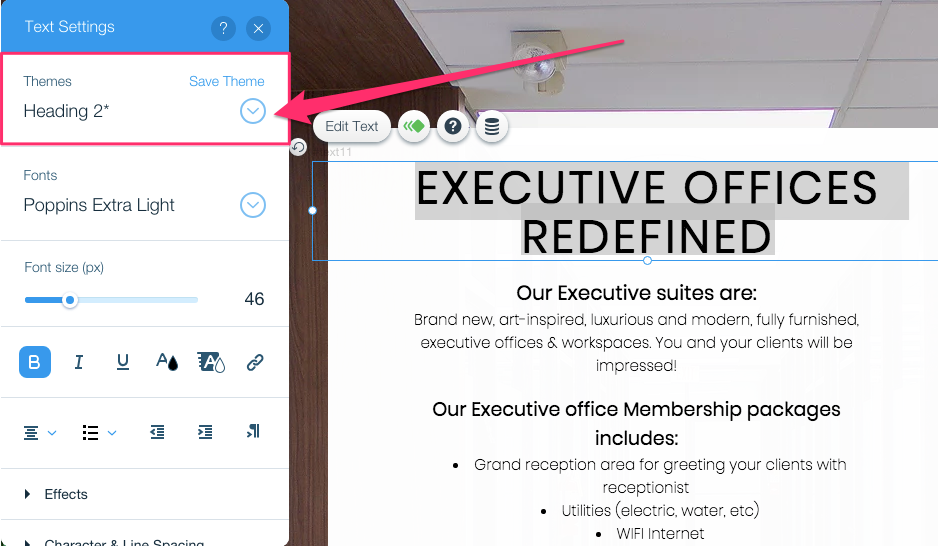Screen dimensions: 938x546
Task: Open the text color picker
Action: tap(167, 362)
